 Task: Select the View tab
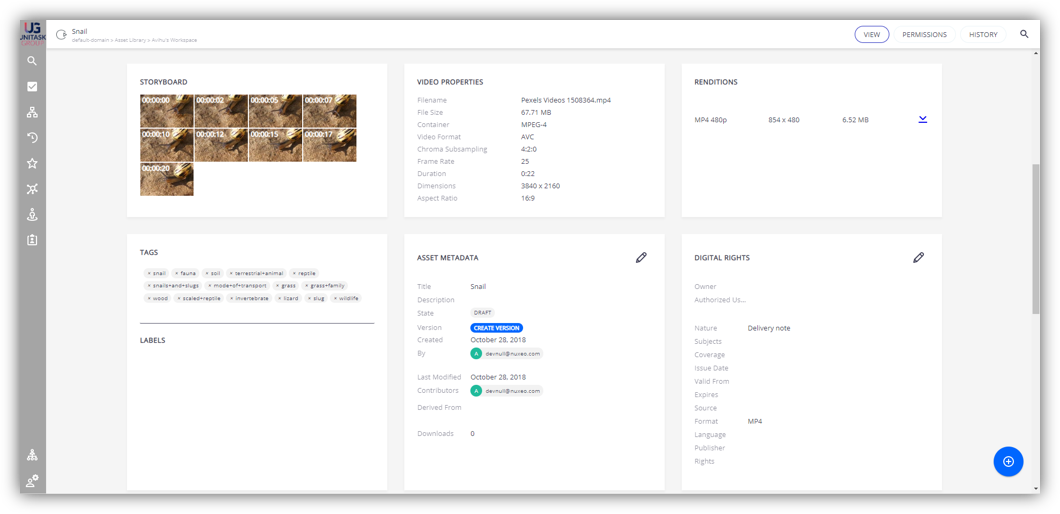pyautogui.click(x=871, y=34)
